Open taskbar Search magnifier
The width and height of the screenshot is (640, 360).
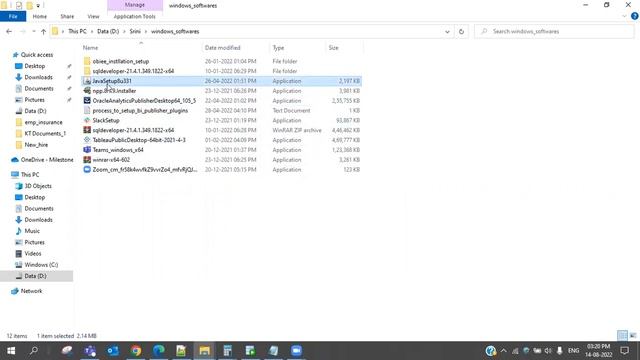(x=34, y=351)
